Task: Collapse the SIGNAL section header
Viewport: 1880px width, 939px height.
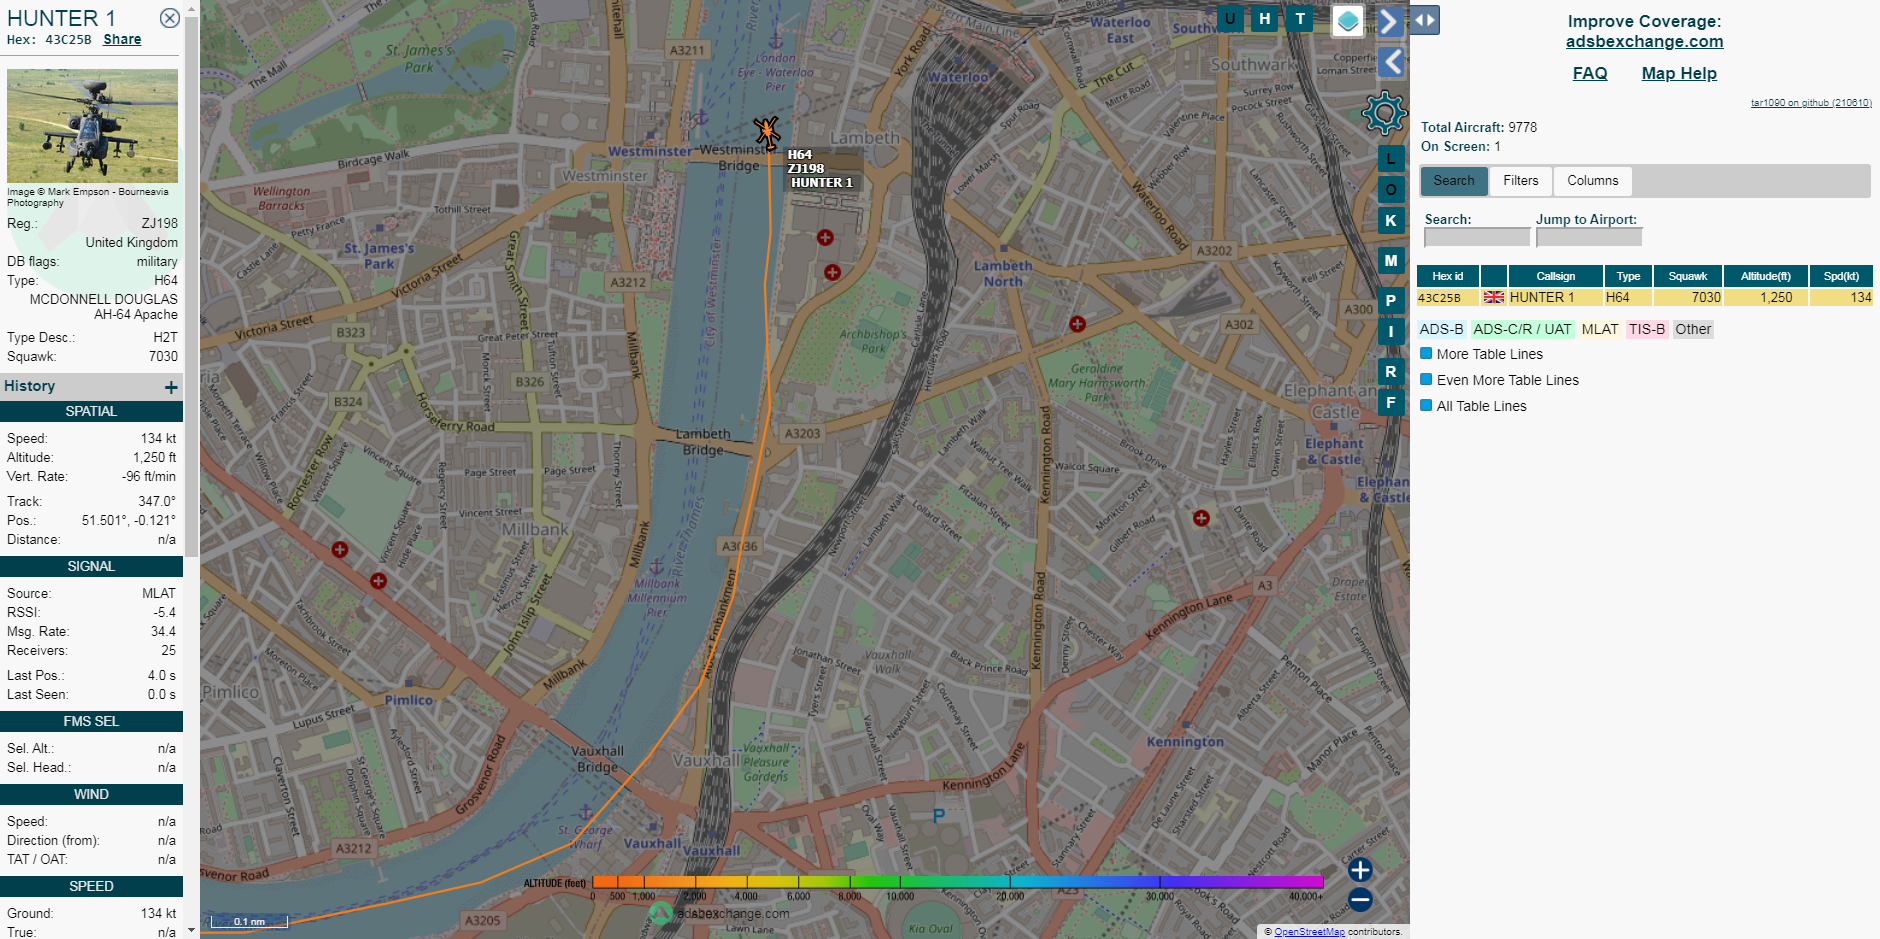Action: click(x=91, y=566)
